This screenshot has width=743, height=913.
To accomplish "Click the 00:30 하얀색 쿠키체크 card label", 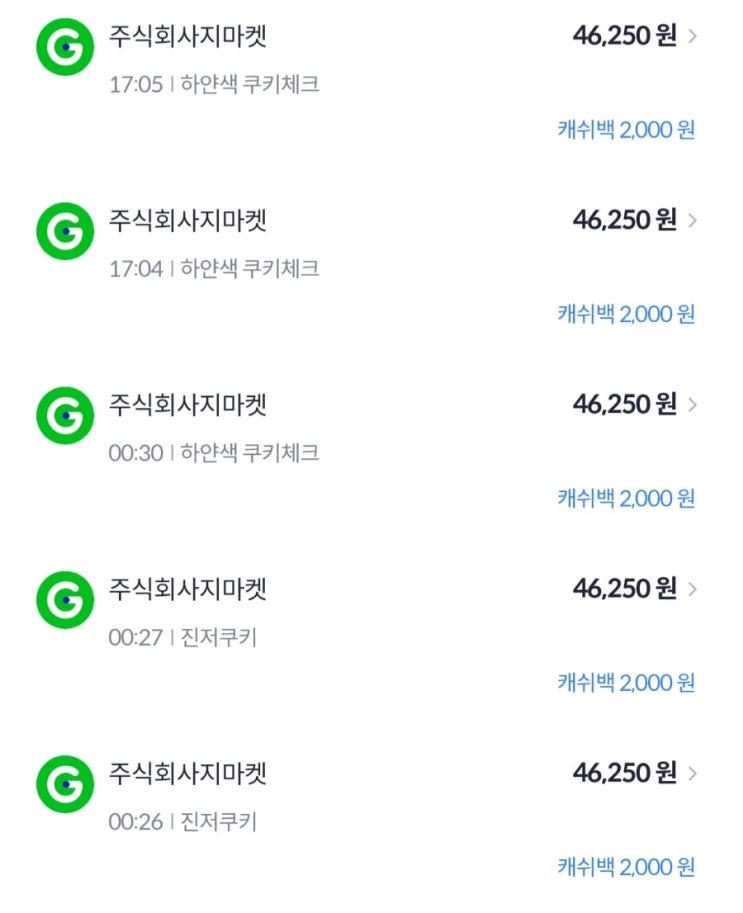I will pyautogui.click(x=250, y=453).
